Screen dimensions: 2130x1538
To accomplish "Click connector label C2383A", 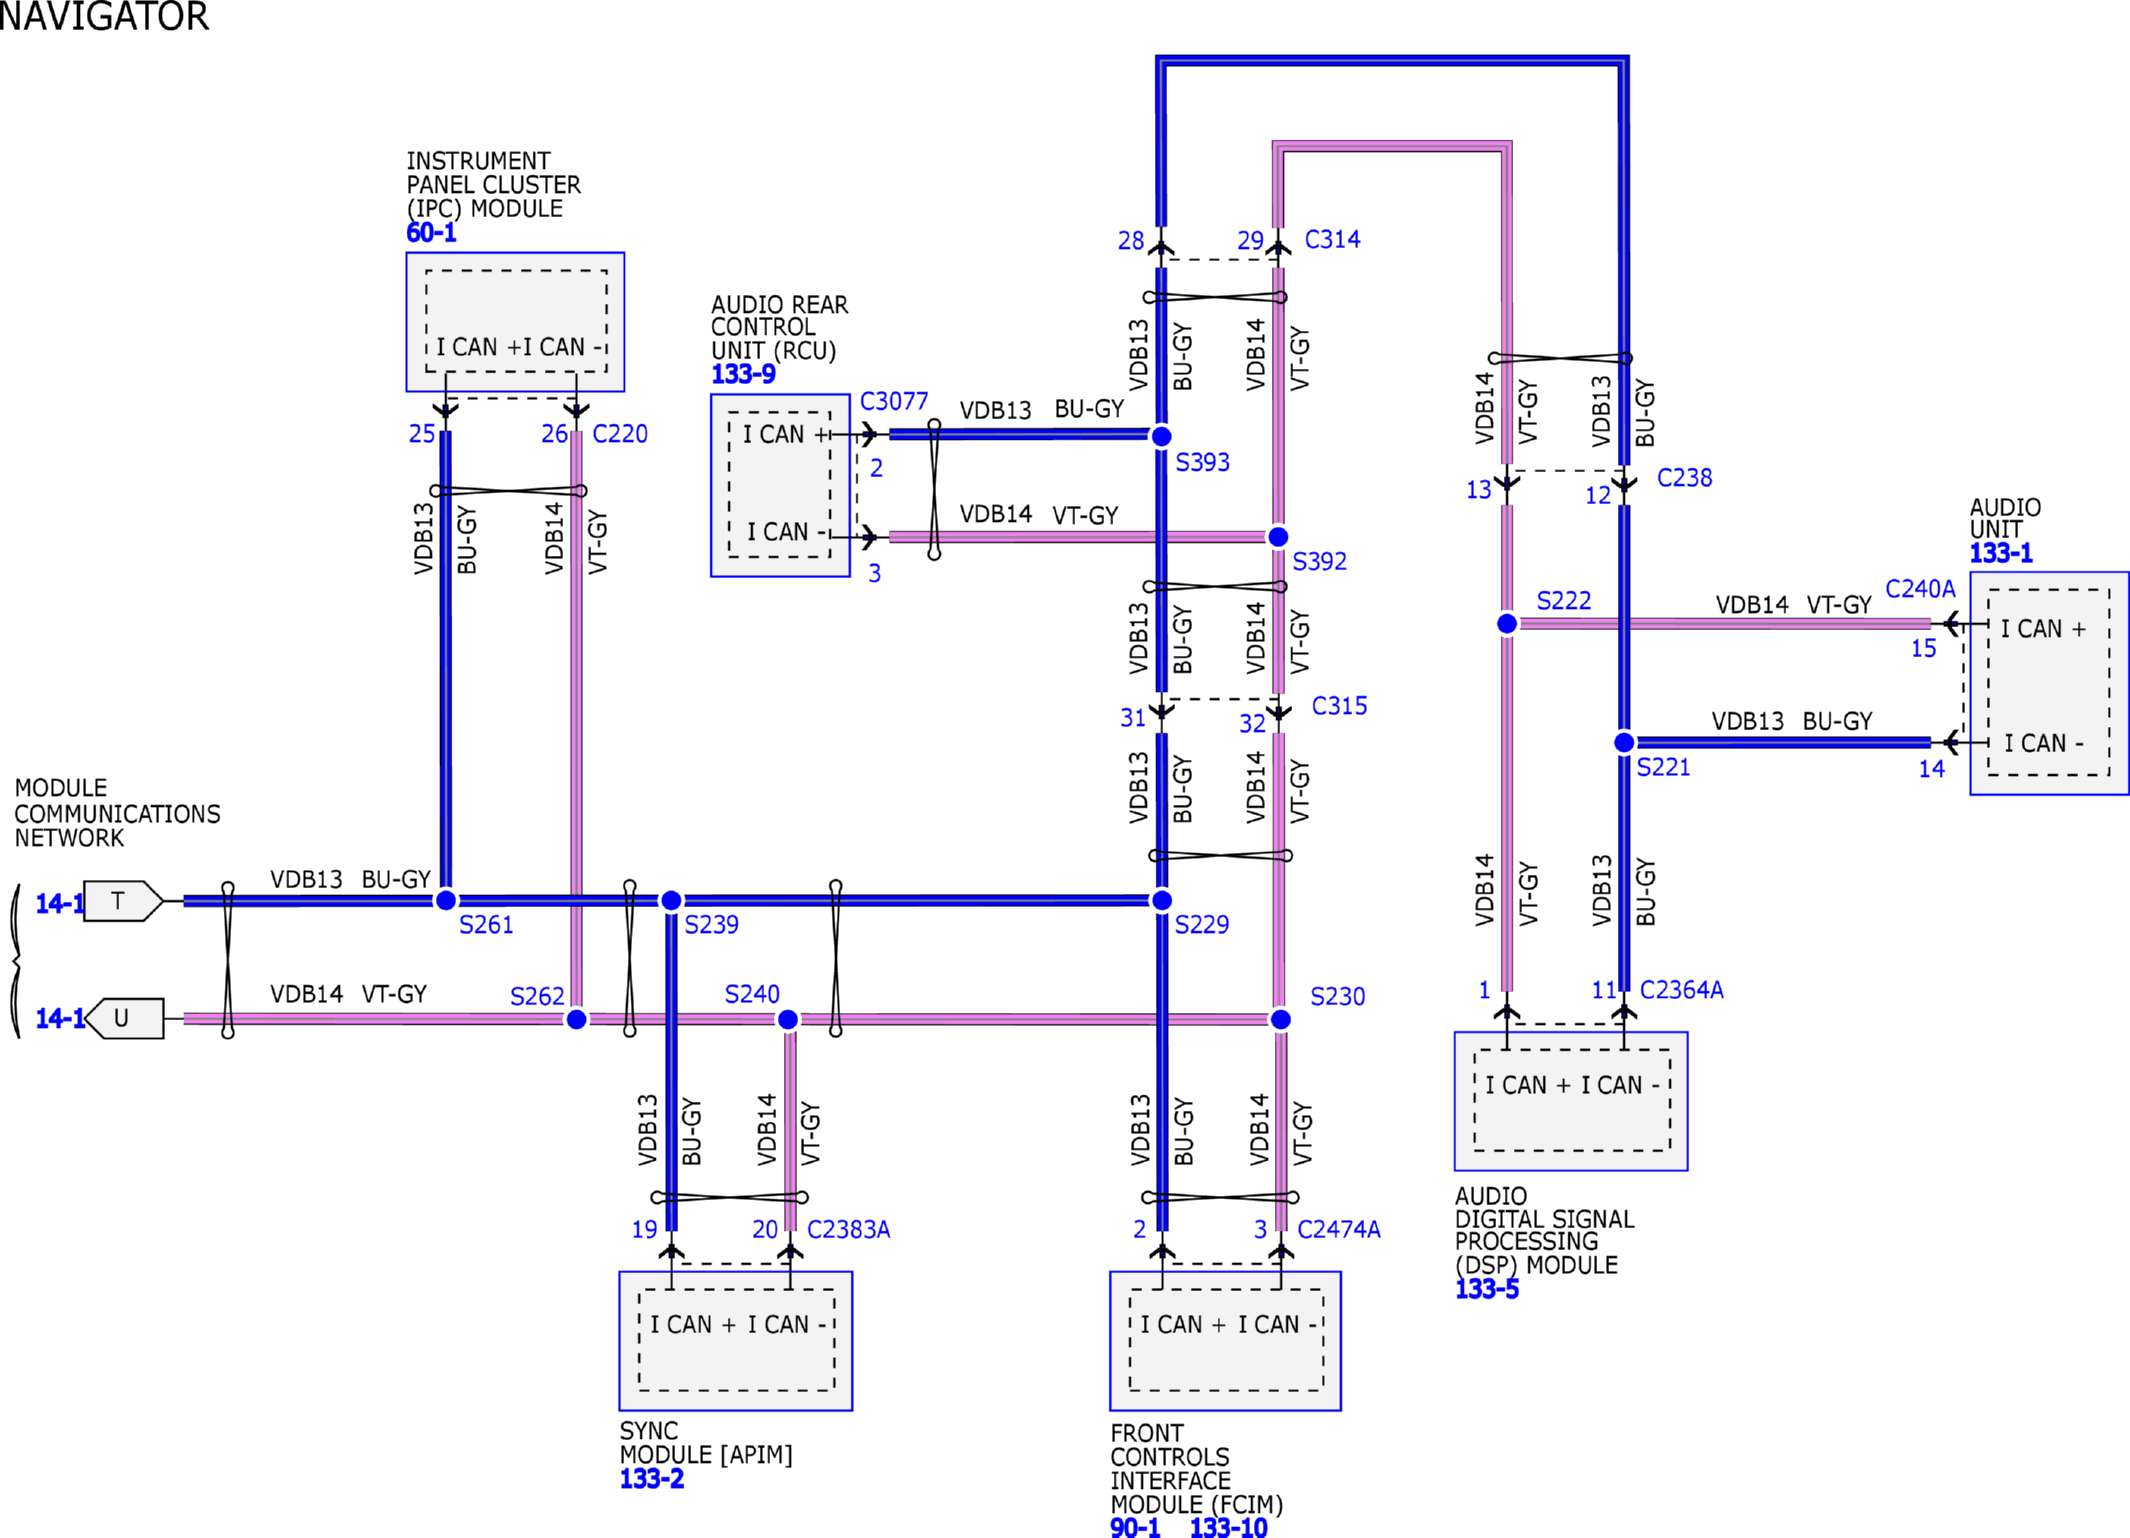I will (848, 1229).
